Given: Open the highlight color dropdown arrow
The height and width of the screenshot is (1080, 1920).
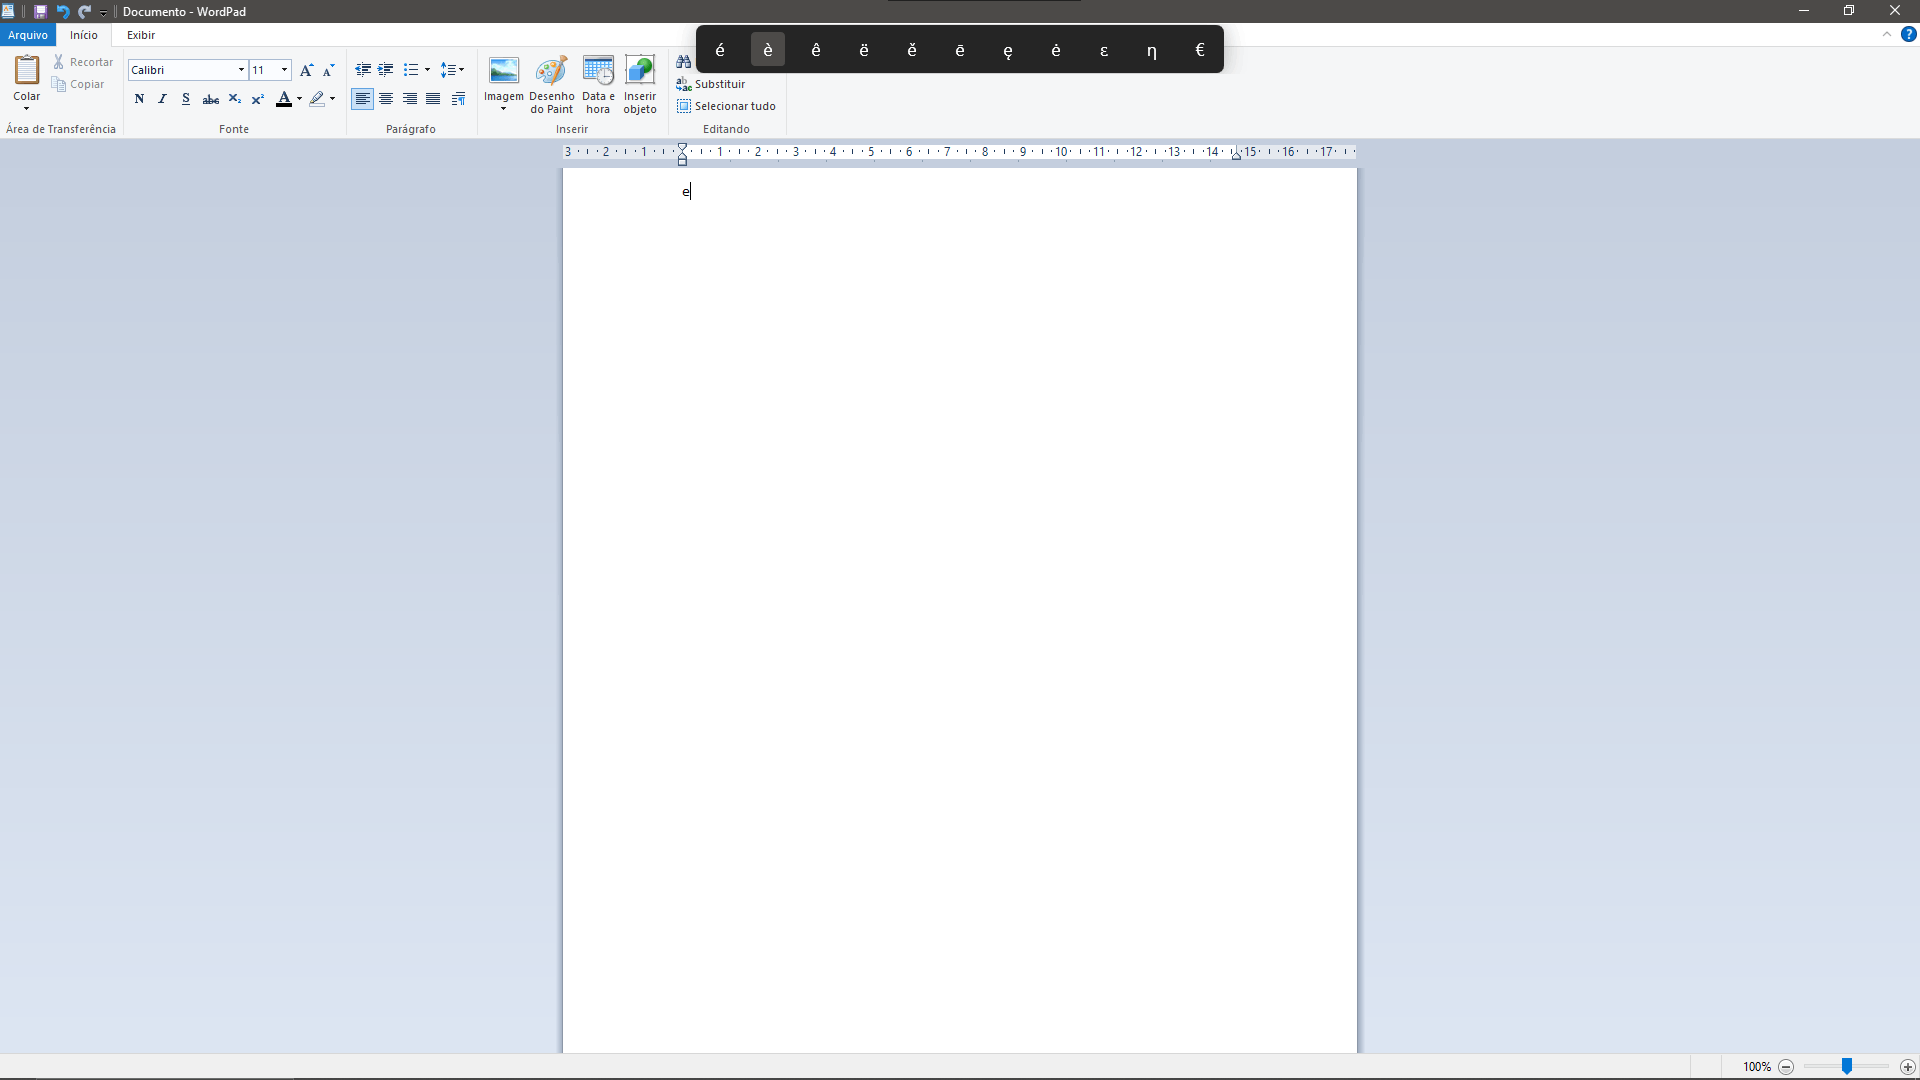Looking at the screenshot, I should click(332, 99).
